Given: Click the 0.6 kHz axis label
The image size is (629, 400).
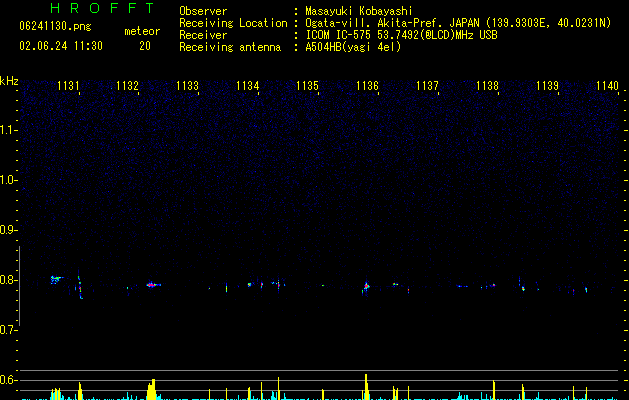Looking at the screenshot, I should (x=9, y=380).
